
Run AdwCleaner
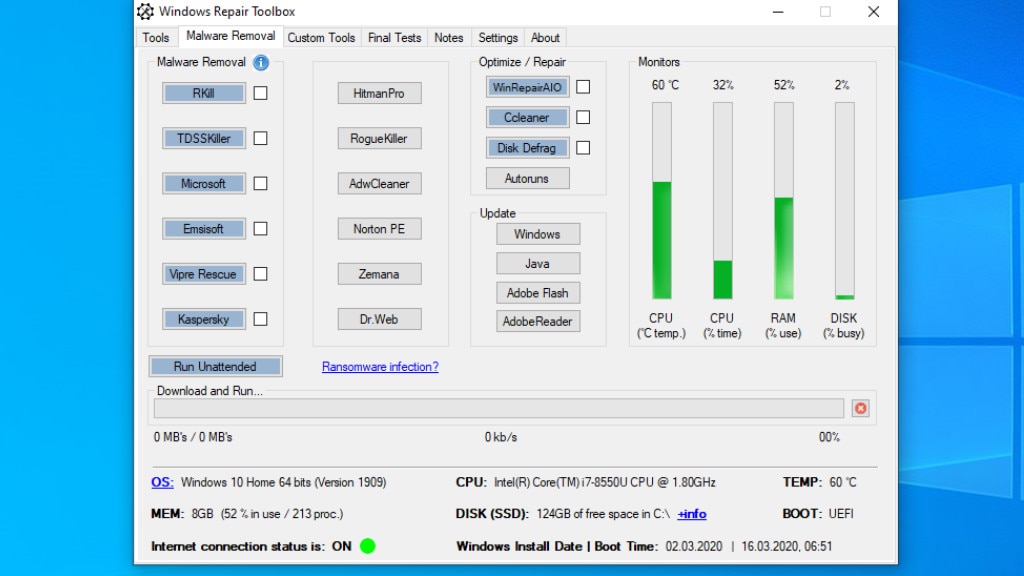tap(379, 184)
